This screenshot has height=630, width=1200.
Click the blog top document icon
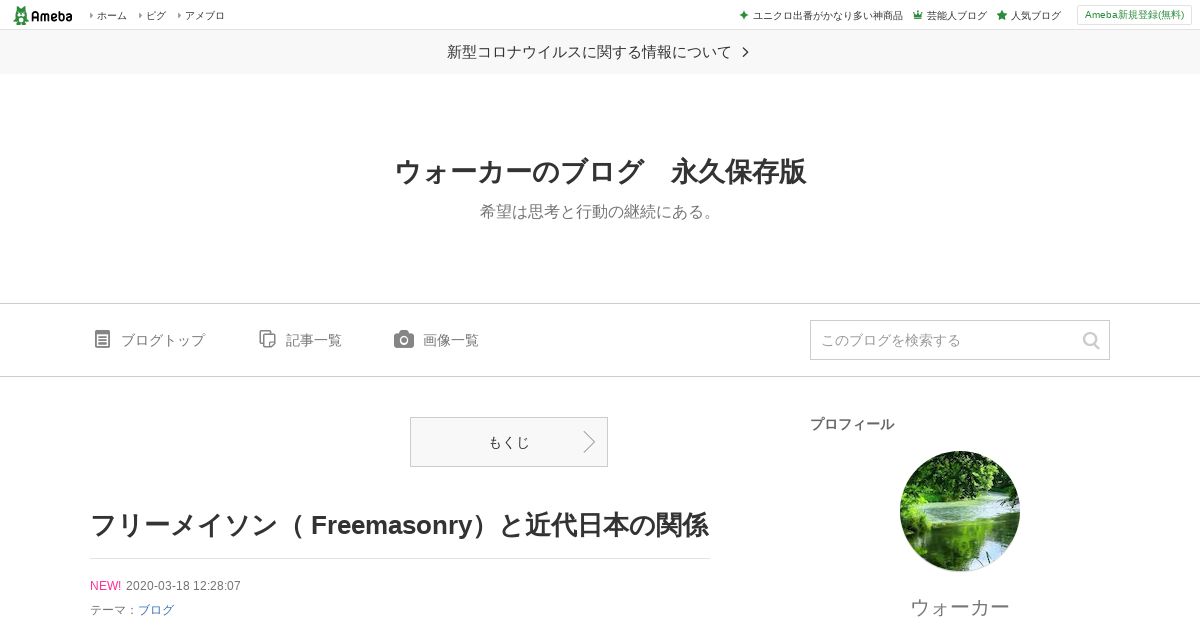click(x=102, y=339)
